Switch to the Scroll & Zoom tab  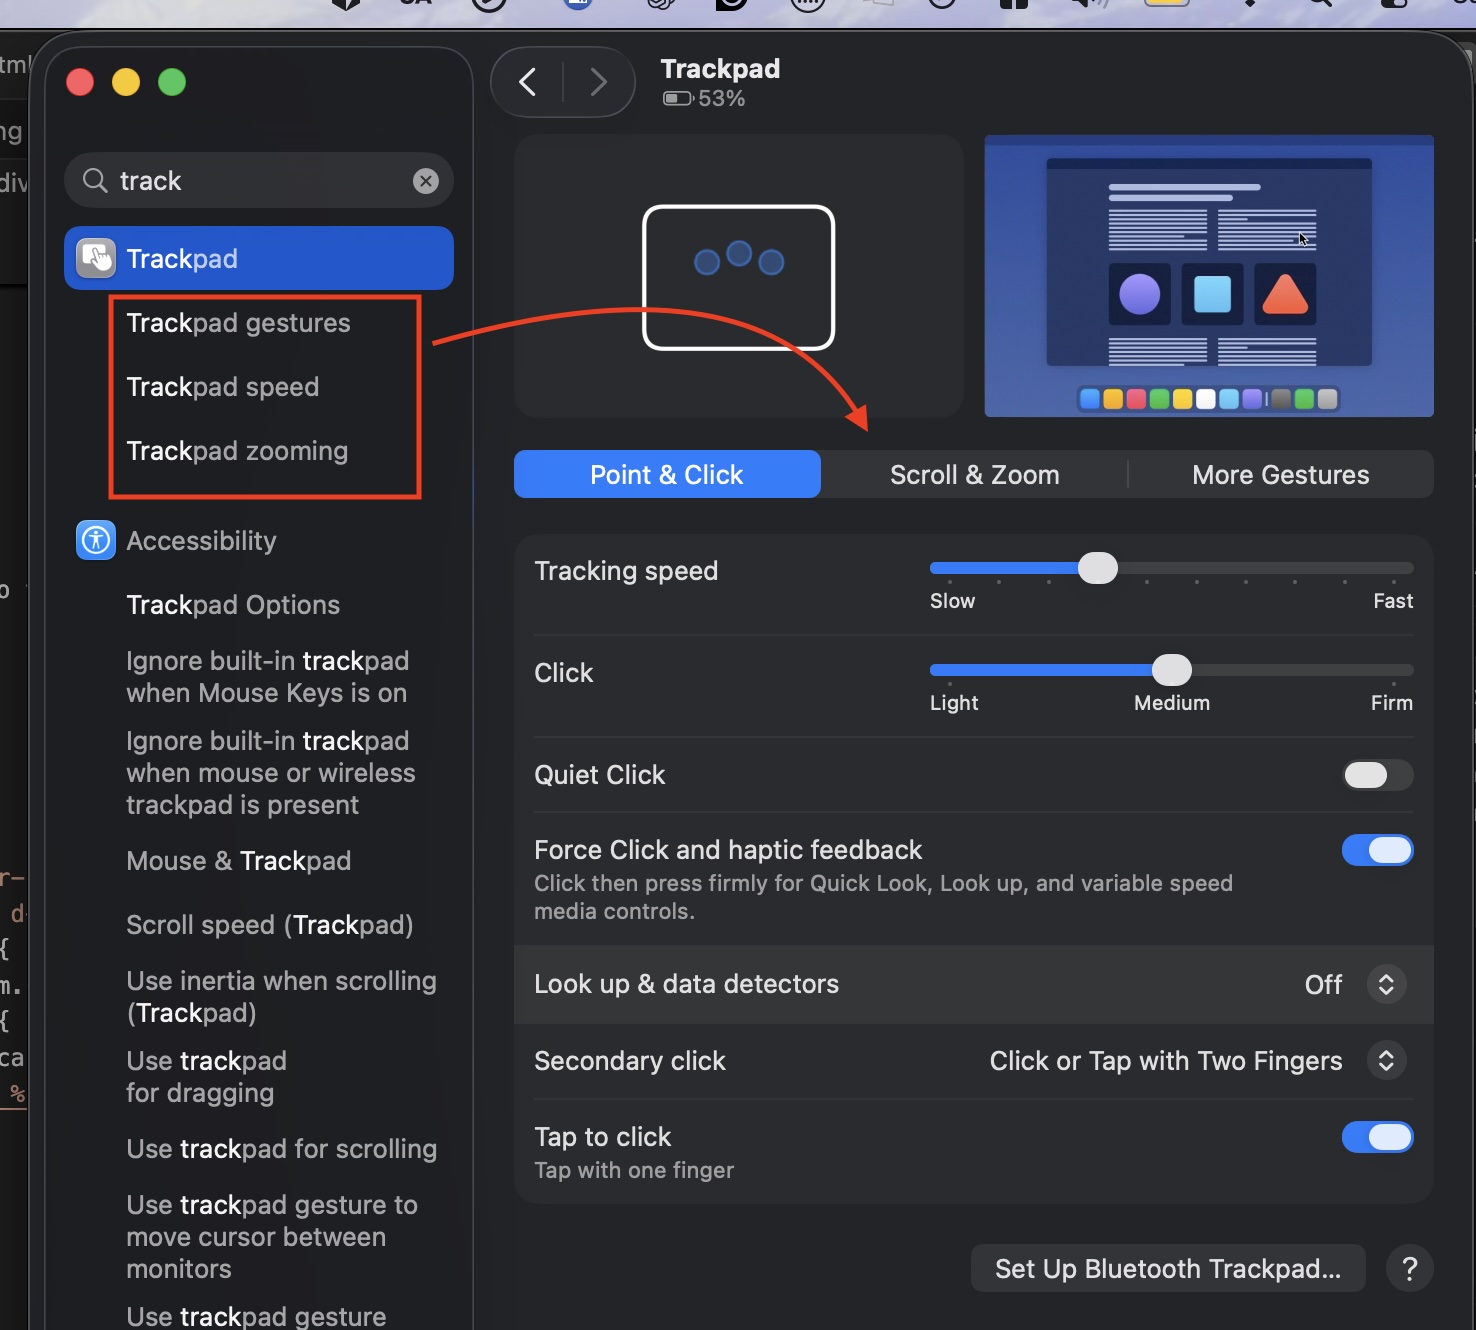click(973, 474)
